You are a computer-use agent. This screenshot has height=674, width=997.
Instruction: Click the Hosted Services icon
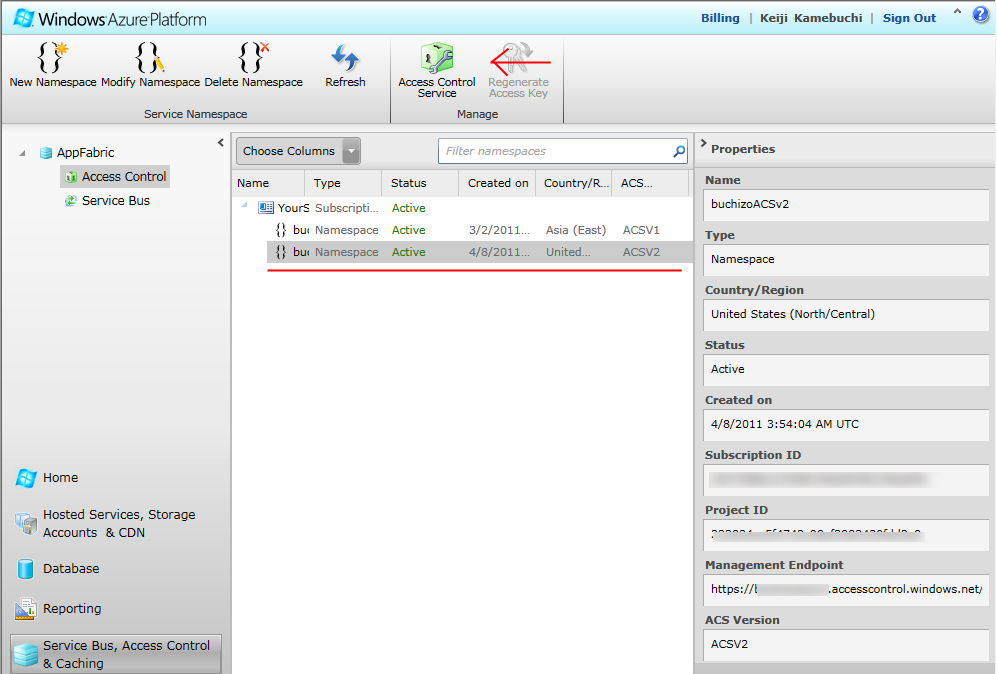(x=25, y=523)
